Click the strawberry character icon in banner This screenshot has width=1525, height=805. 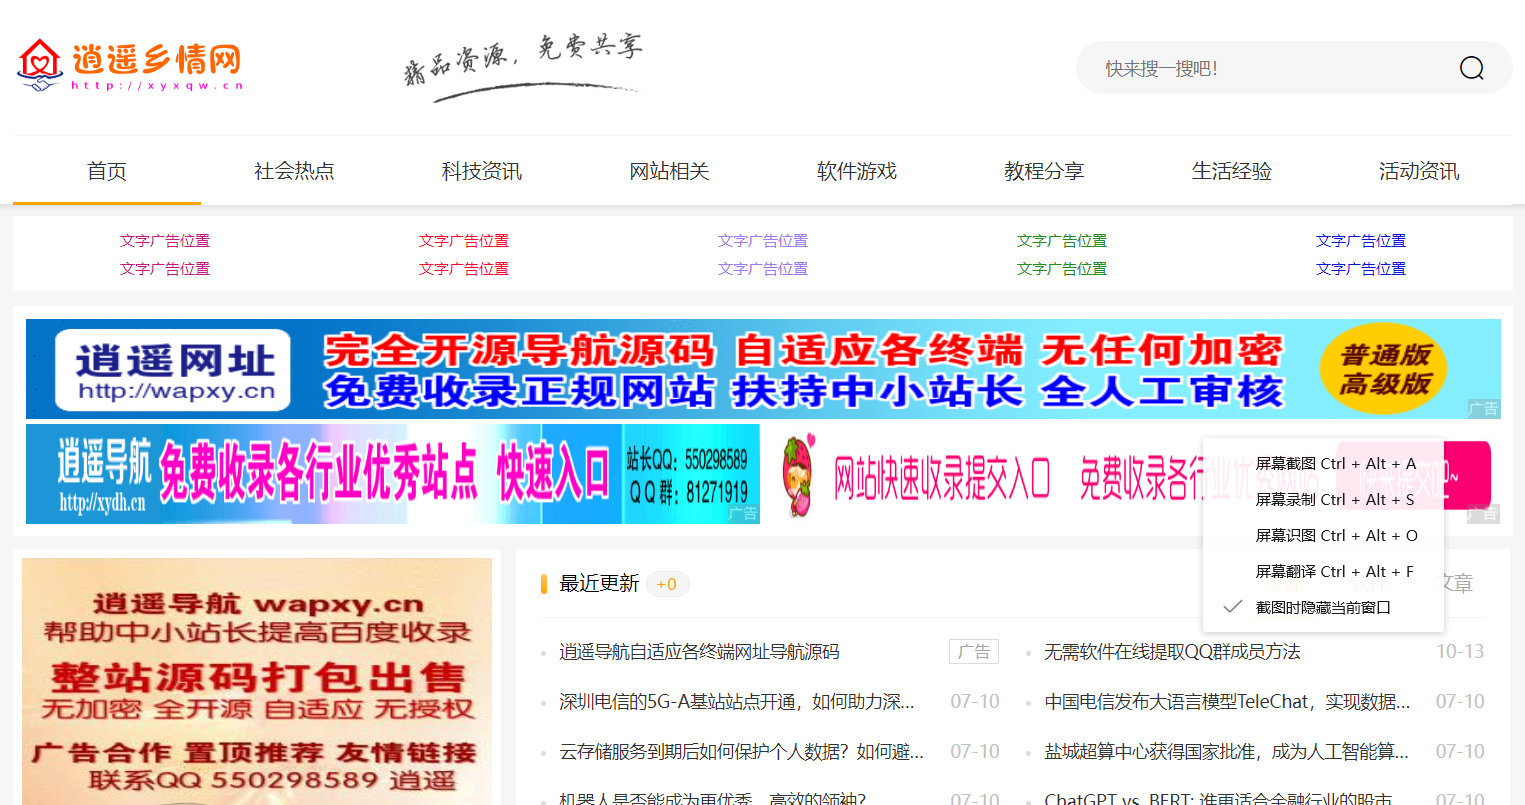point(799,475)
